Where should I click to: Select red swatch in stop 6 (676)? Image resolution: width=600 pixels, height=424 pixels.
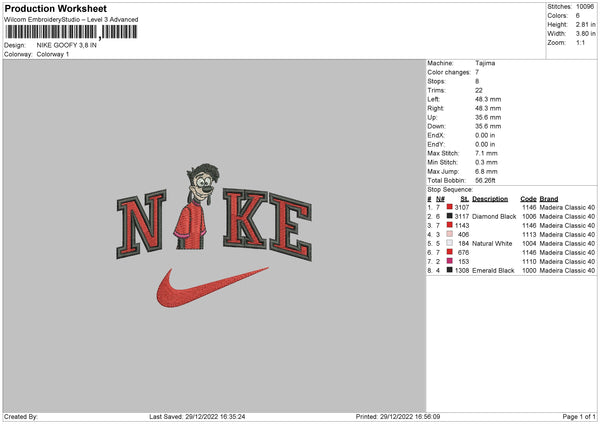pos(450,252)
